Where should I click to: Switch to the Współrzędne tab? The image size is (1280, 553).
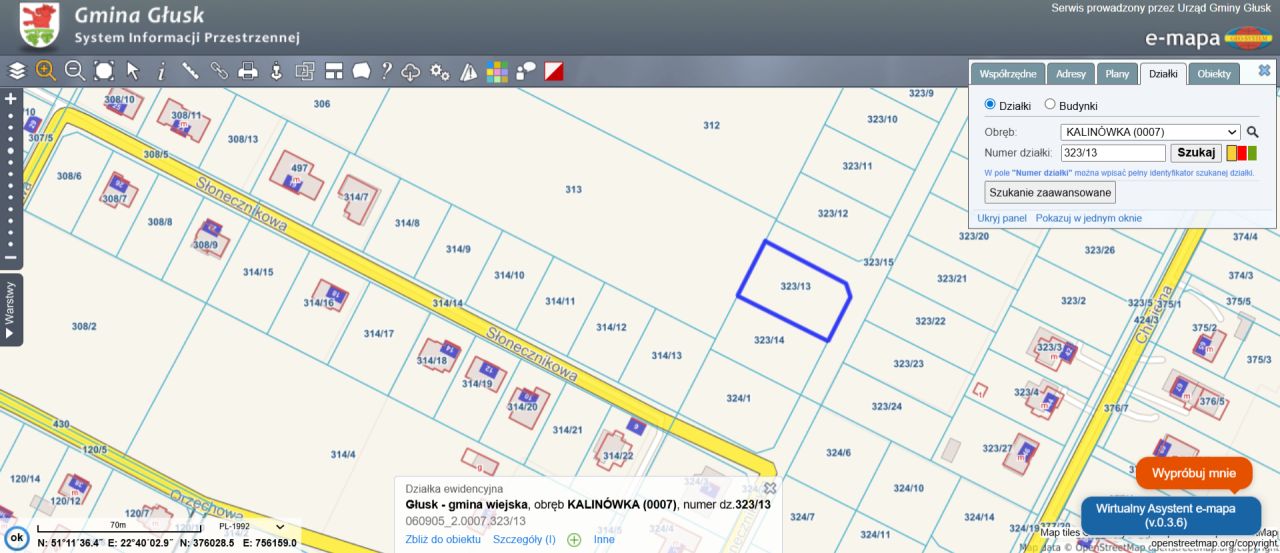tap(1008, 74)
